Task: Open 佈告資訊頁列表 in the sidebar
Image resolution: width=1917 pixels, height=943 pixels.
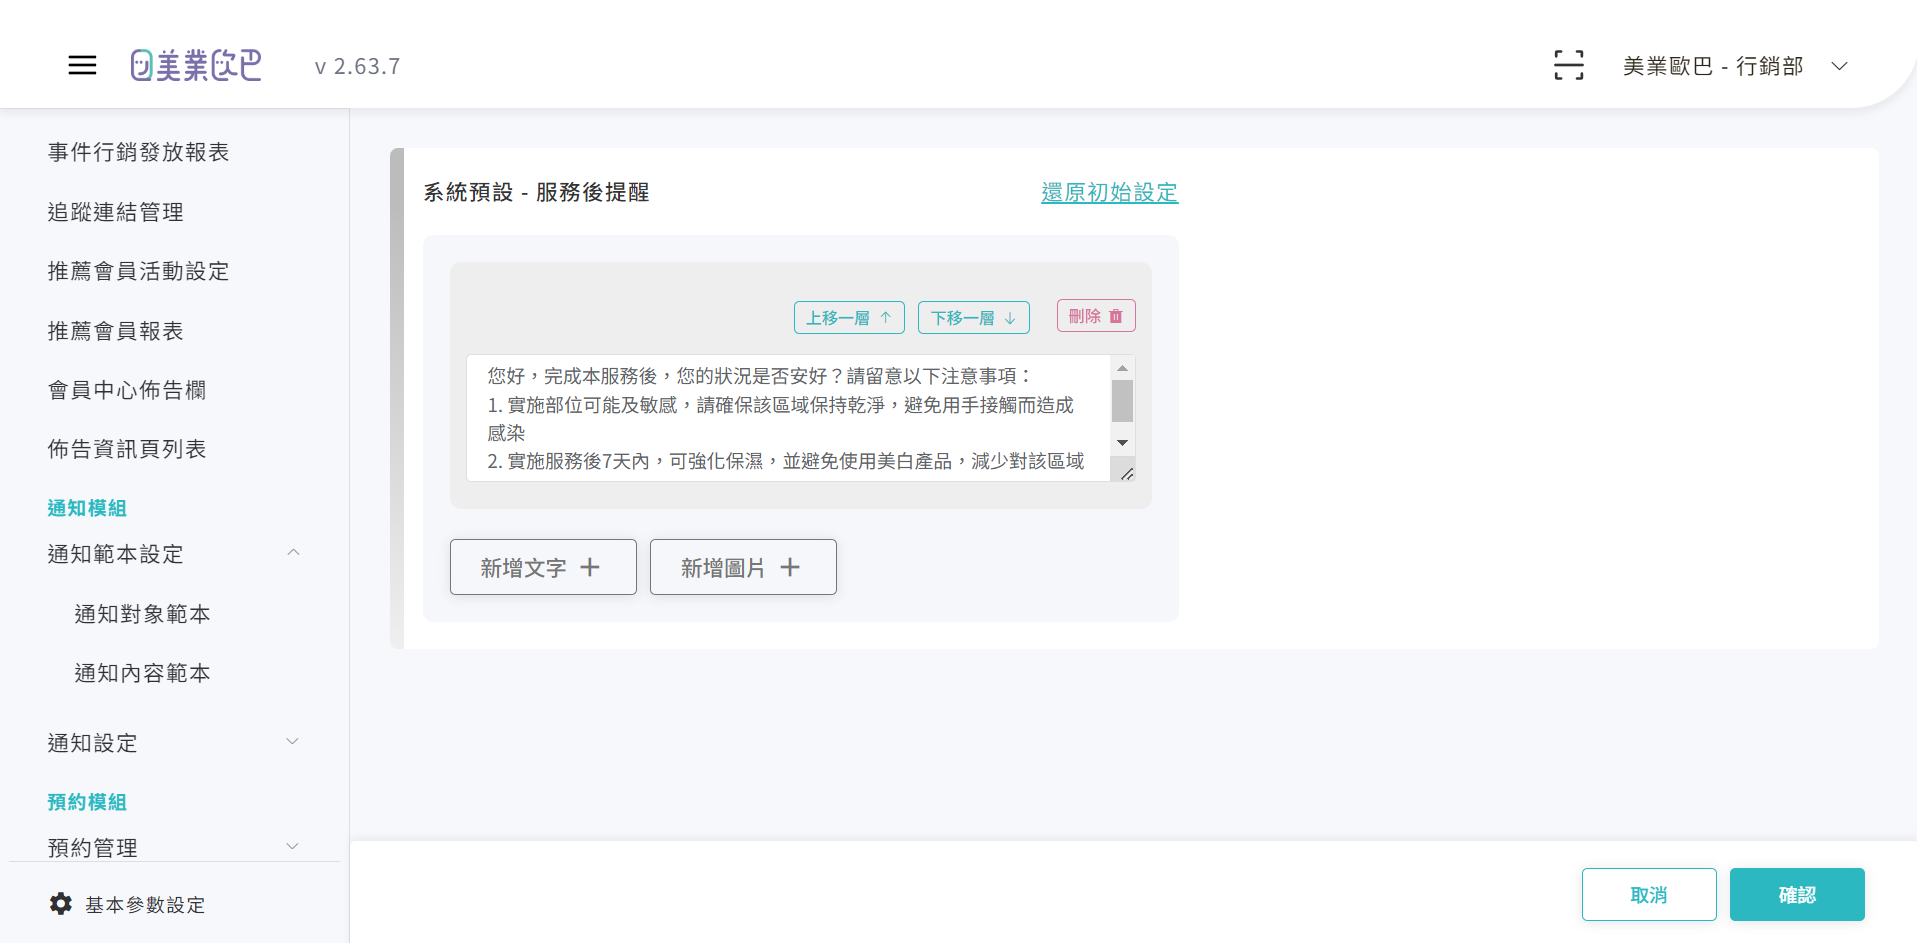Action: click(x=127, y=449)
